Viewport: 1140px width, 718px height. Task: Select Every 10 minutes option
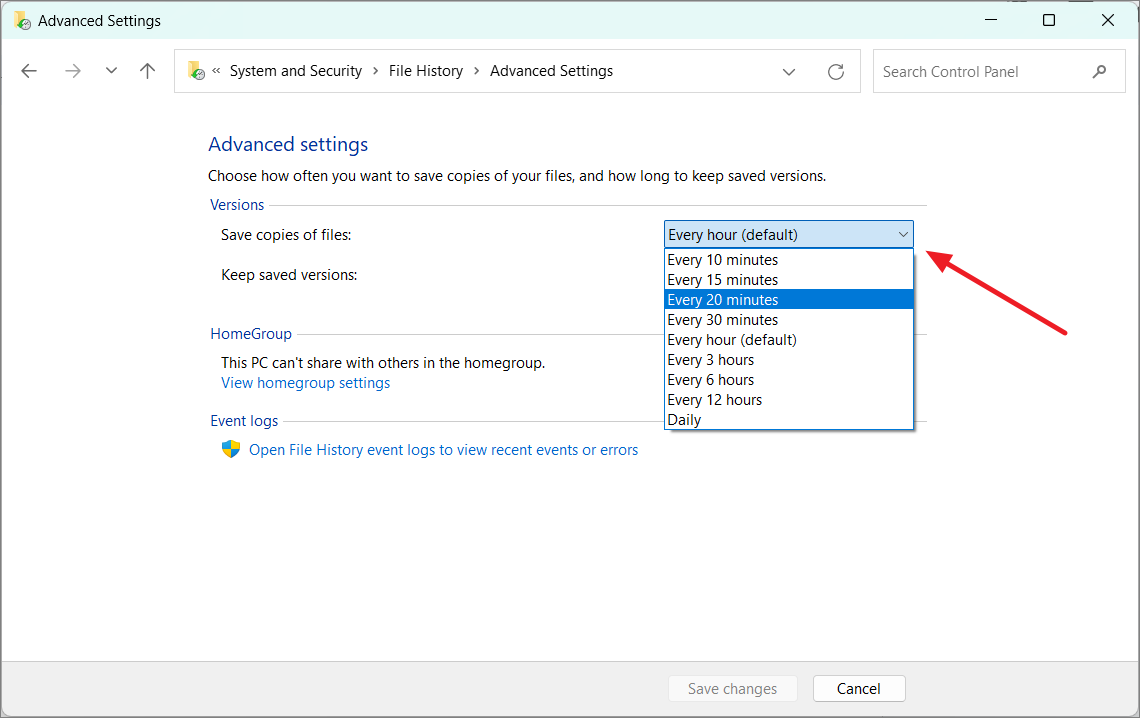tap(723, 260)
